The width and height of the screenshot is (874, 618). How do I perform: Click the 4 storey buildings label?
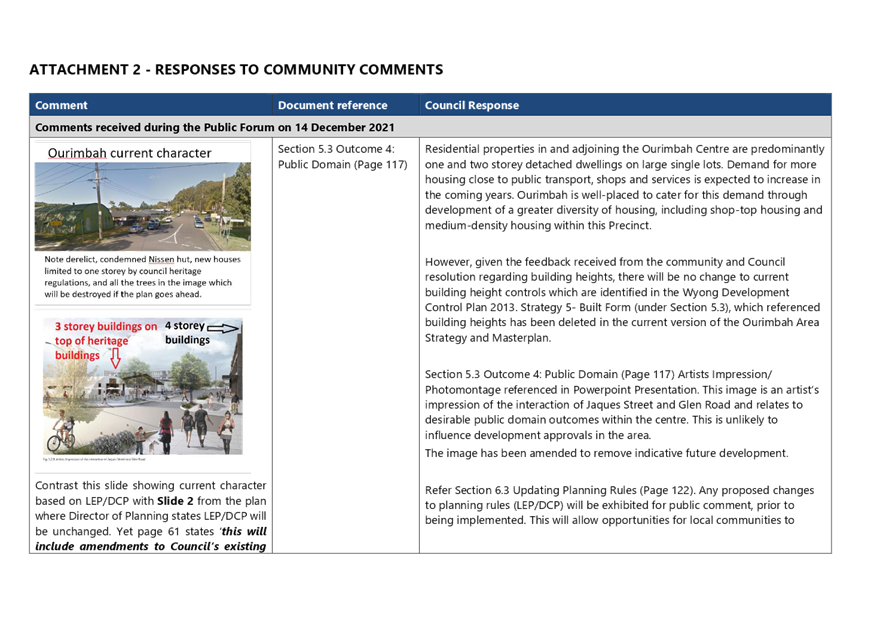[x=187, y=333]
